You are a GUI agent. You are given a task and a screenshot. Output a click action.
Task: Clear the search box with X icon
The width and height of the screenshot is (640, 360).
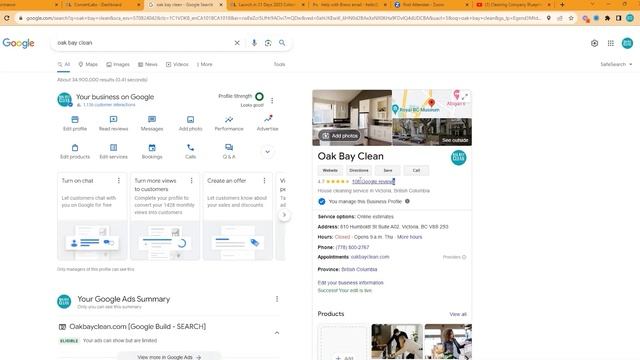coord(237,43)
